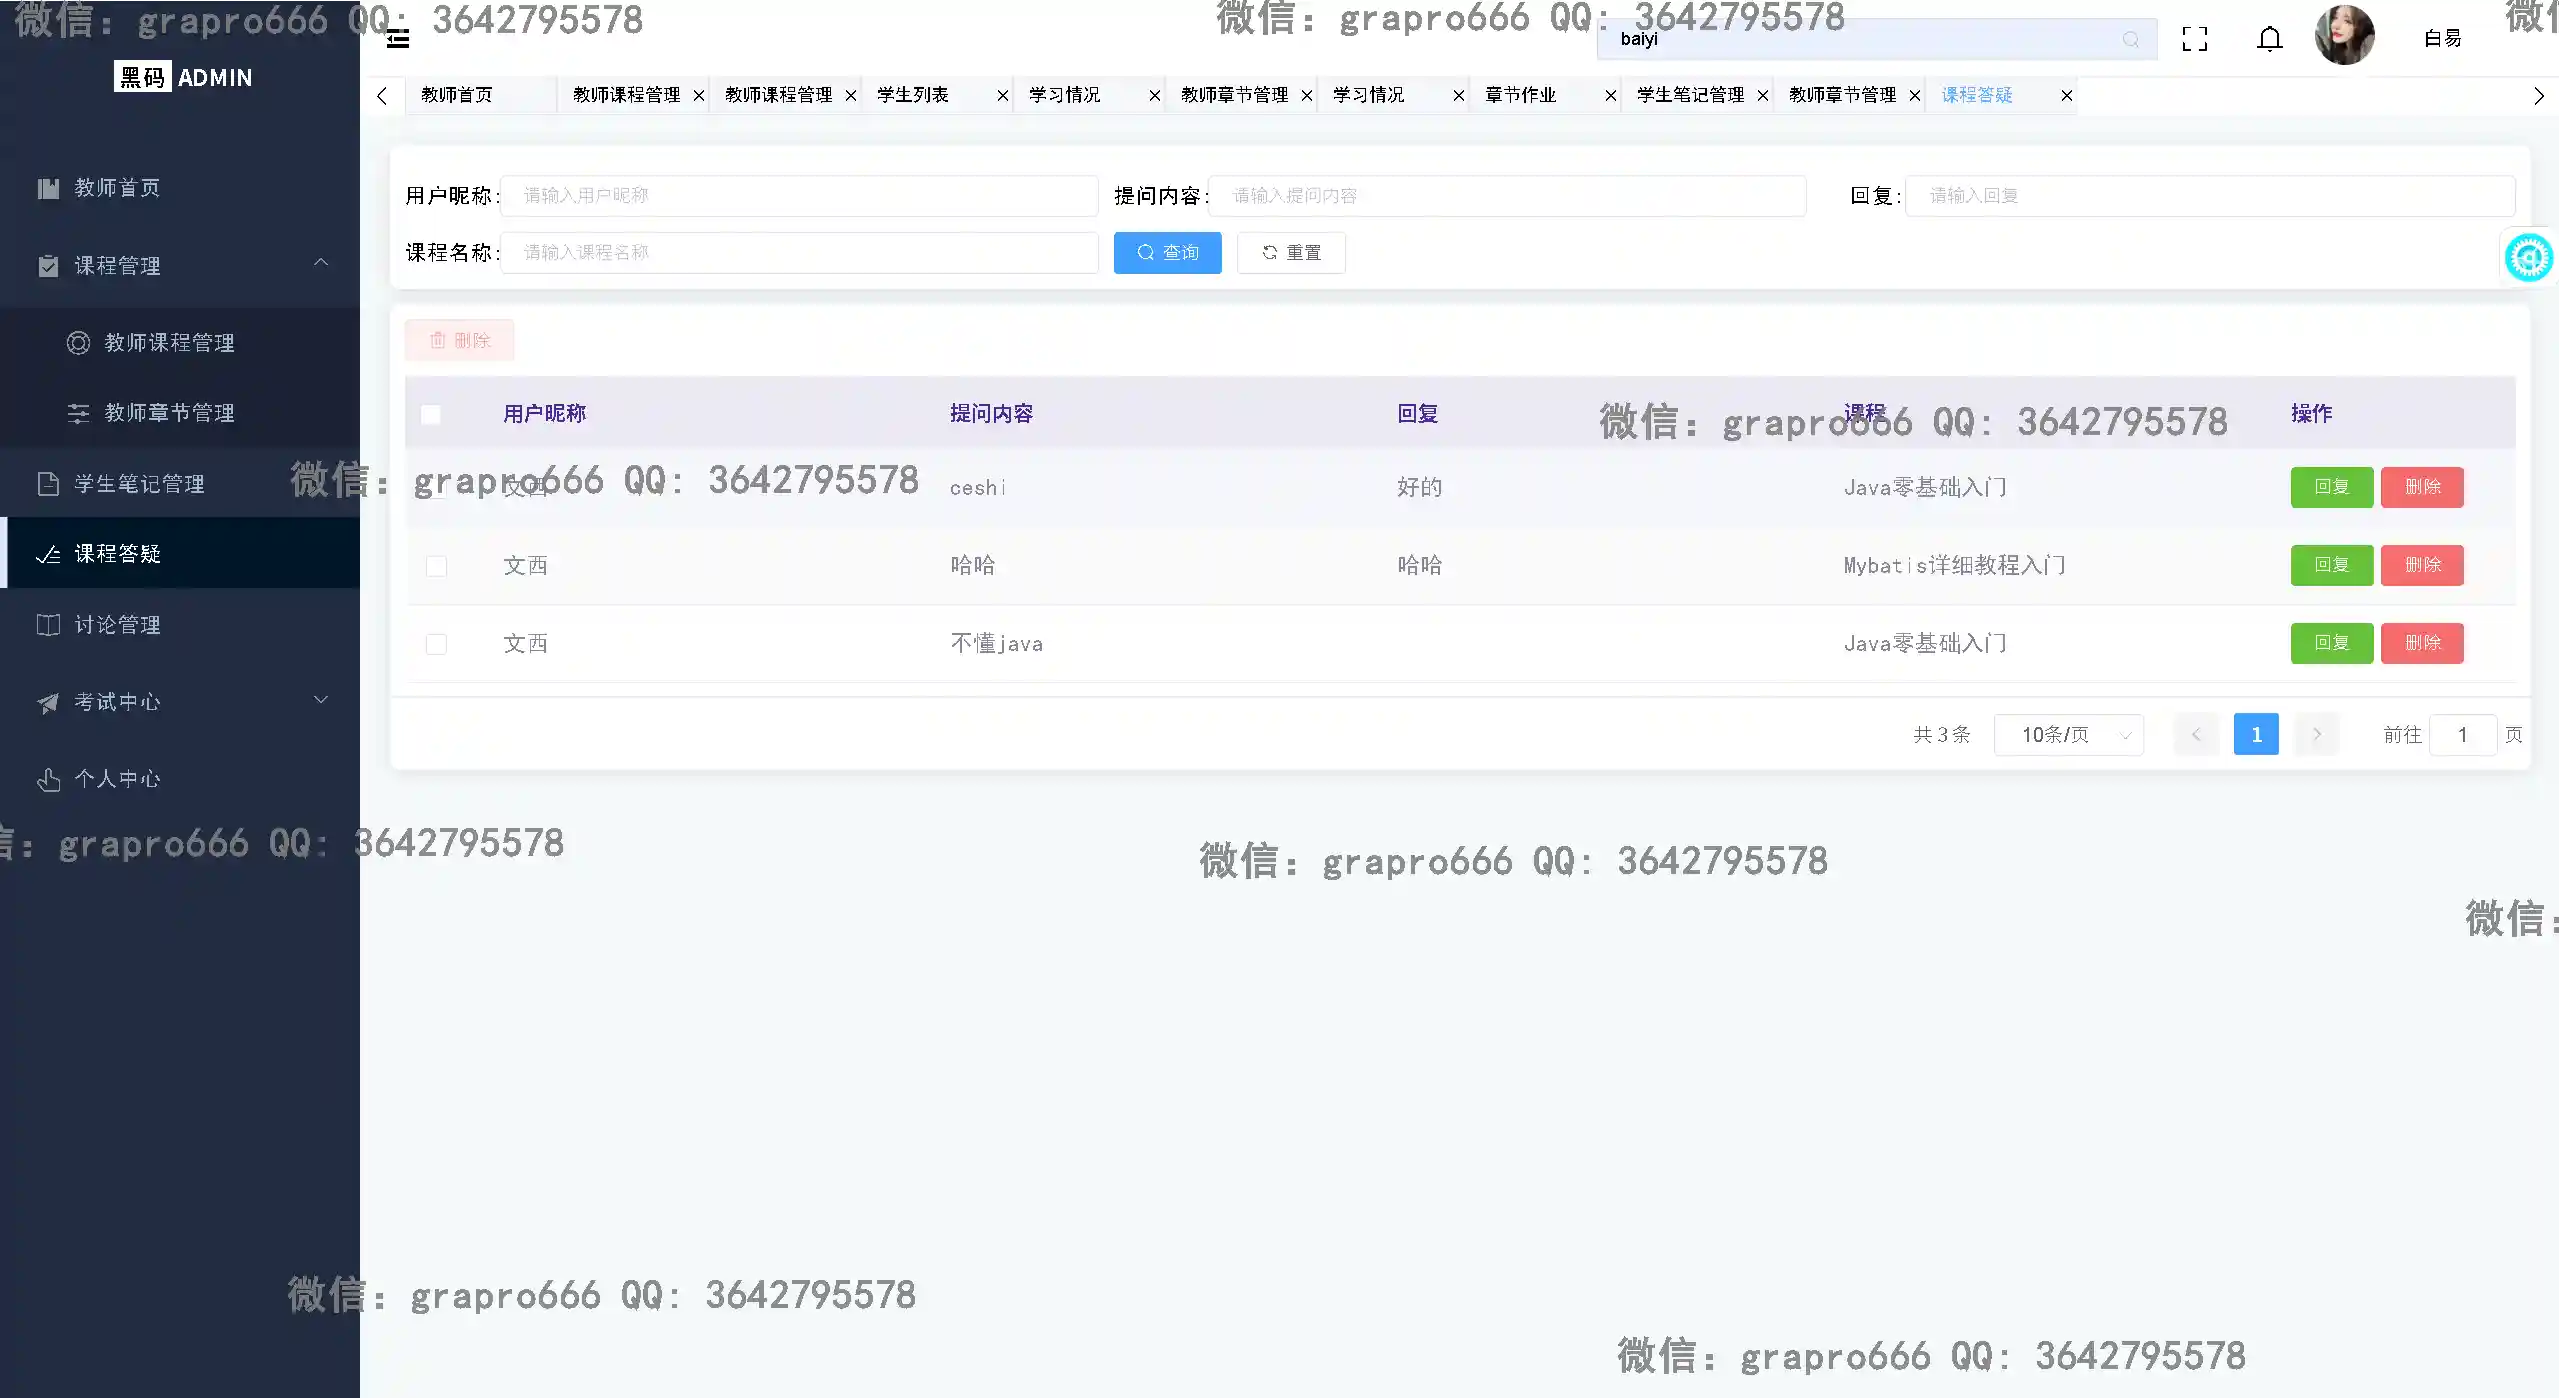
Task: Enter fullscreen using the fullscreen icon
Action: tap(2194, 38)
